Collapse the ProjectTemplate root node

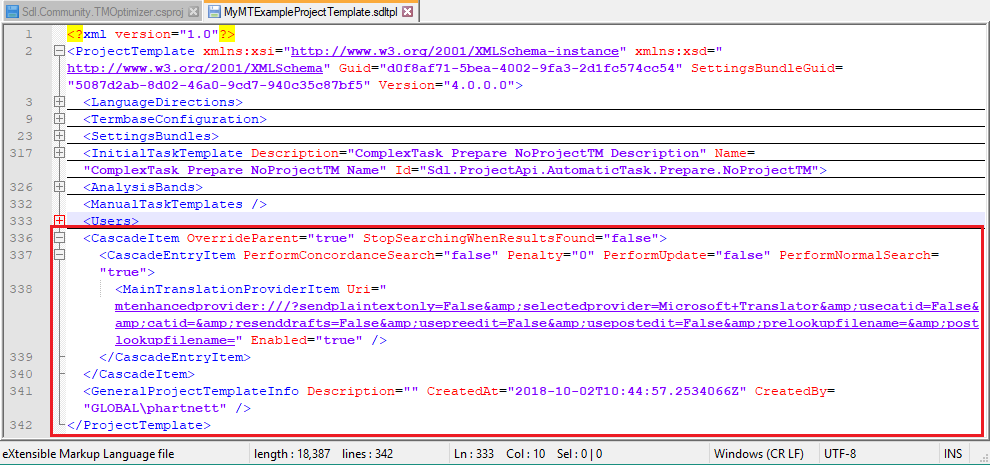click(x=59, y=51)
